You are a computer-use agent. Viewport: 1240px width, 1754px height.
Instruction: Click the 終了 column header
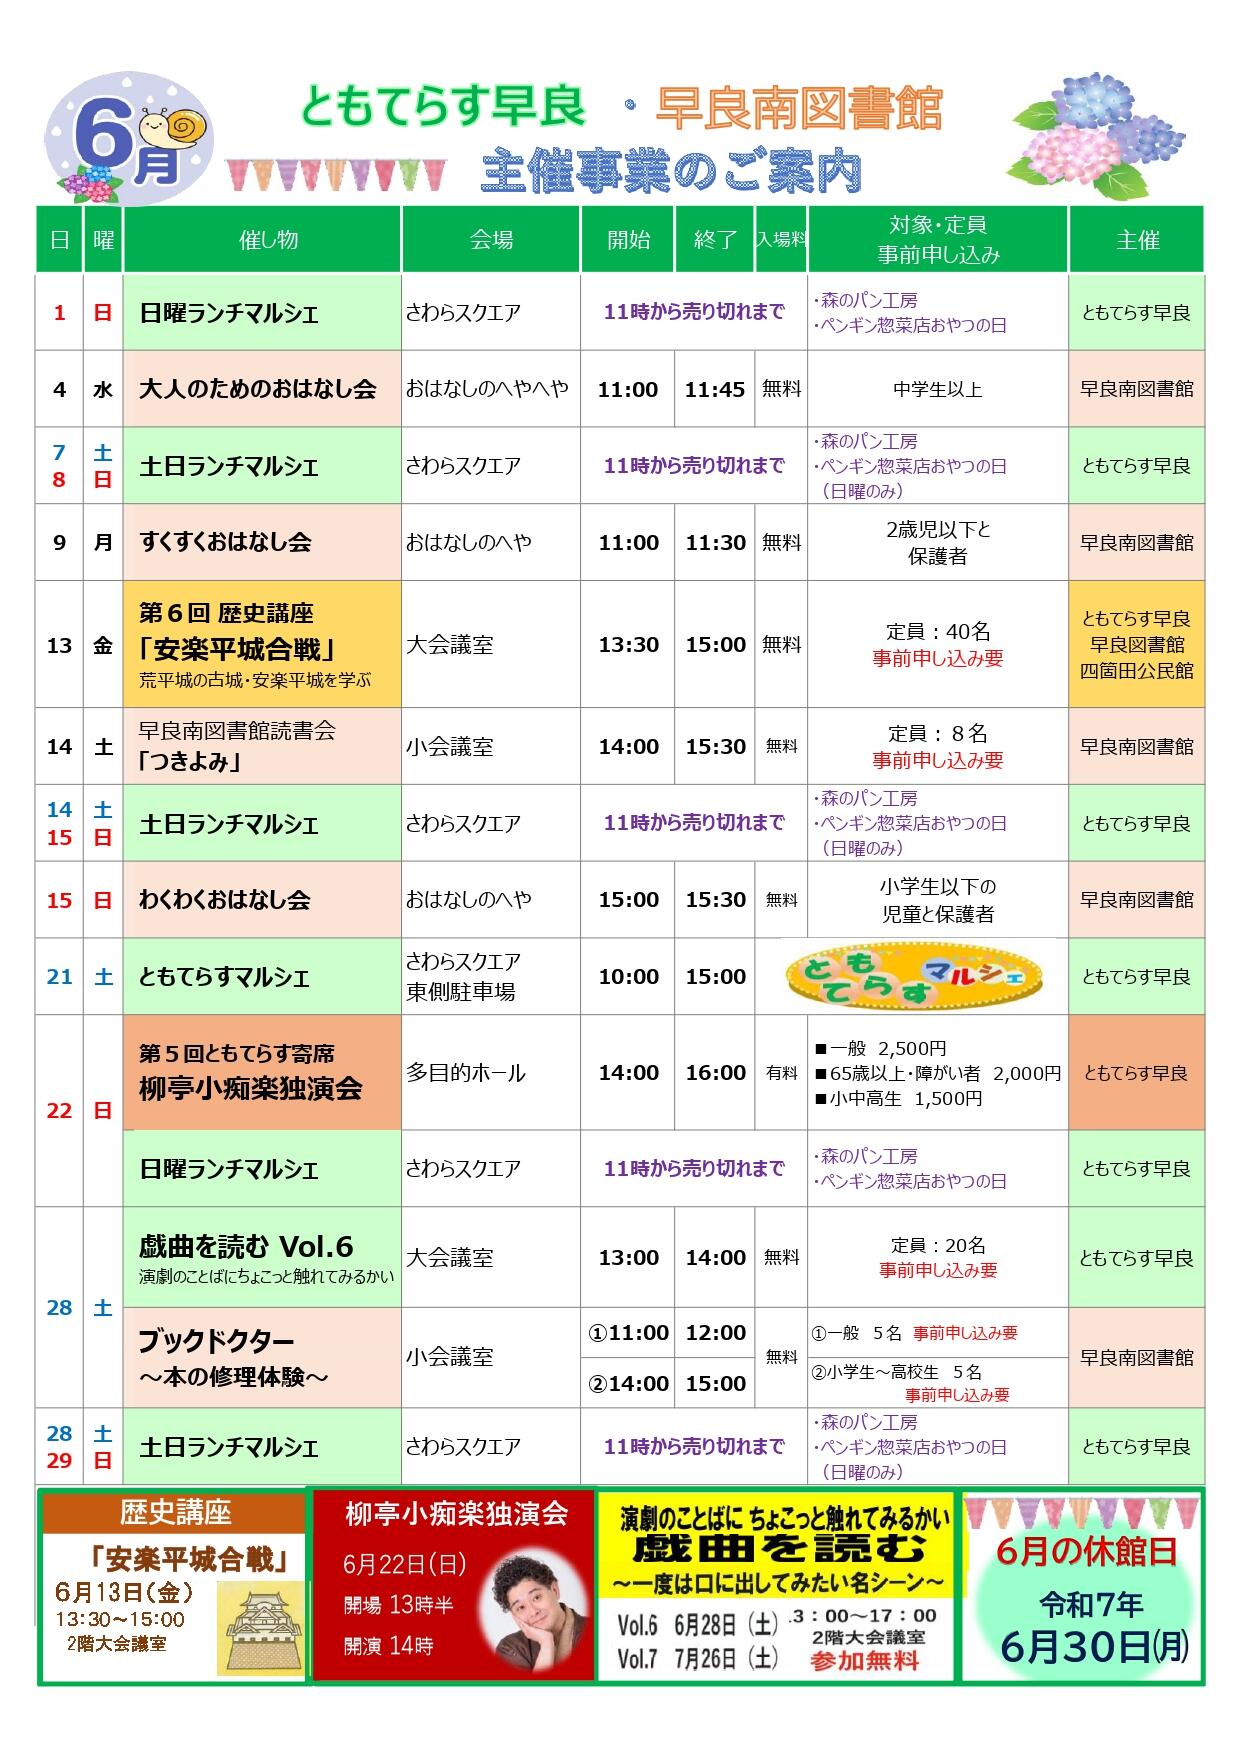(715, 239)
